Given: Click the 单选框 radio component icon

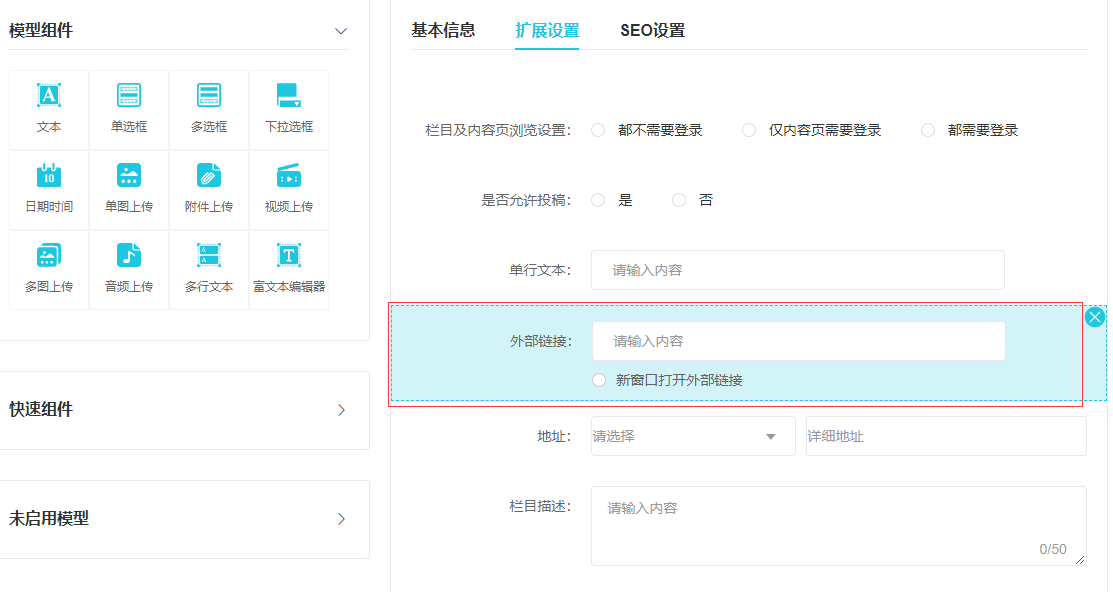Looking at the screenshot, I should pyautogui.click(x=129, y=96).
